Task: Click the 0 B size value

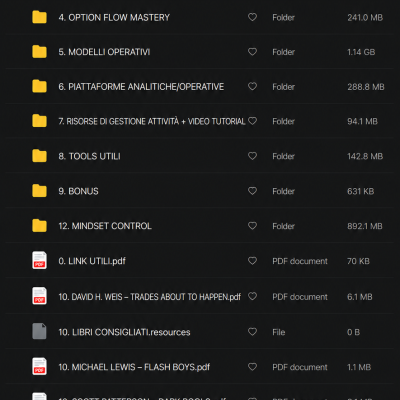Action: coord(353,332)
